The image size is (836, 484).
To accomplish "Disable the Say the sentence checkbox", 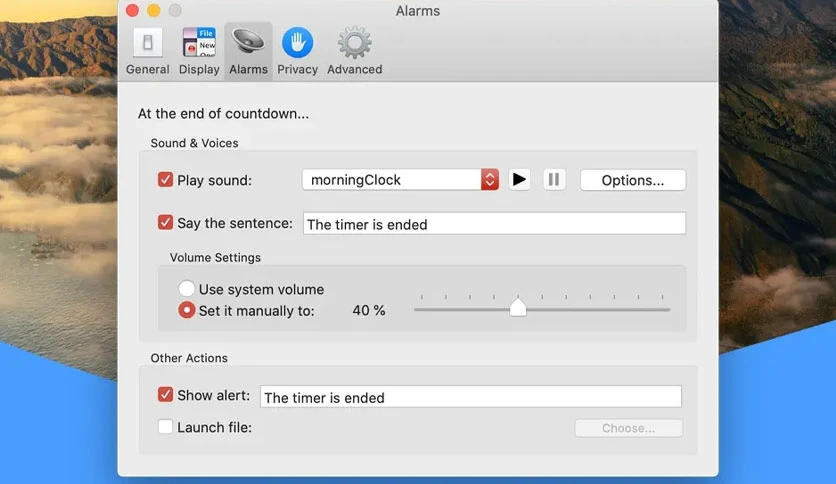I will pos(165,222).
